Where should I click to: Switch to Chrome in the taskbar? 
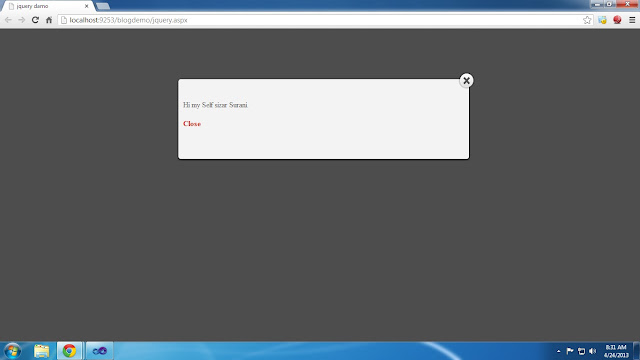pos(69,351)
